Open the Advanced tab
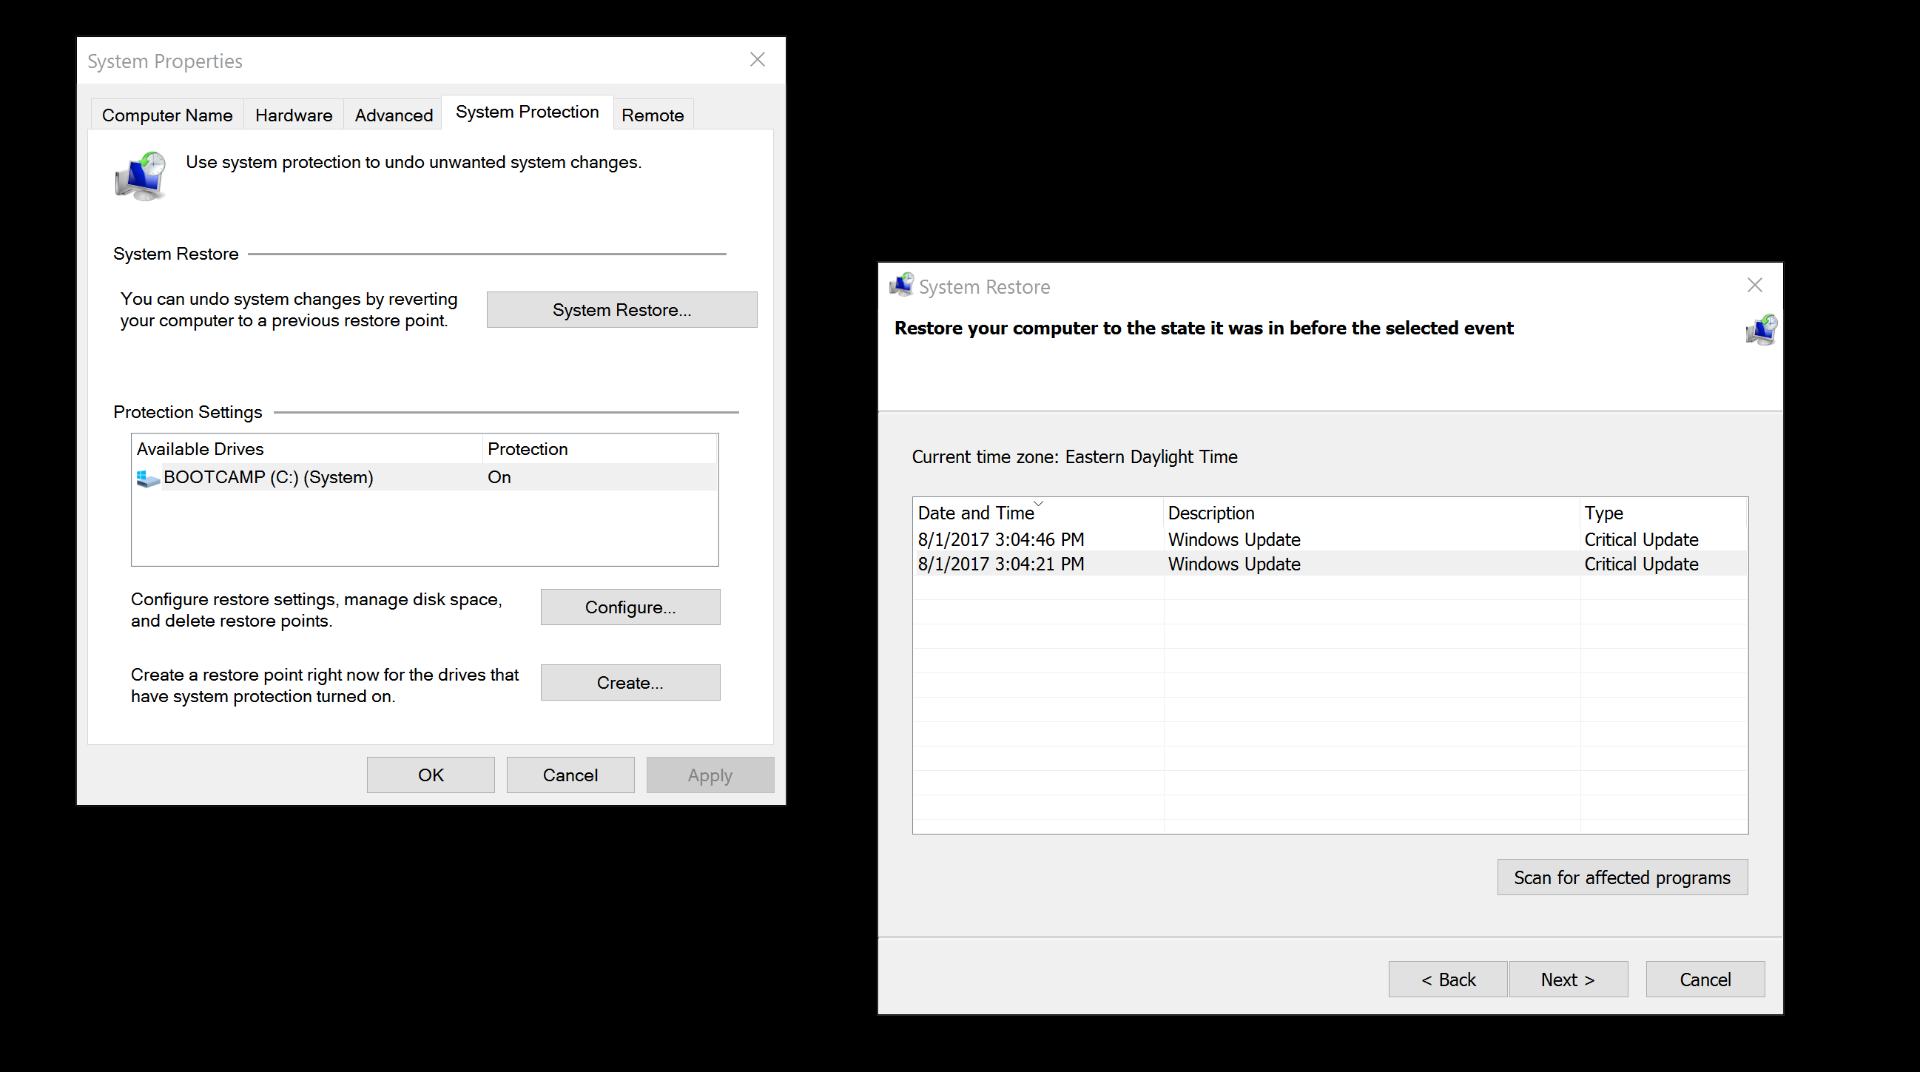Image resolution: width=1920 pixels, height=1072 pixels. tap(394, 115)
